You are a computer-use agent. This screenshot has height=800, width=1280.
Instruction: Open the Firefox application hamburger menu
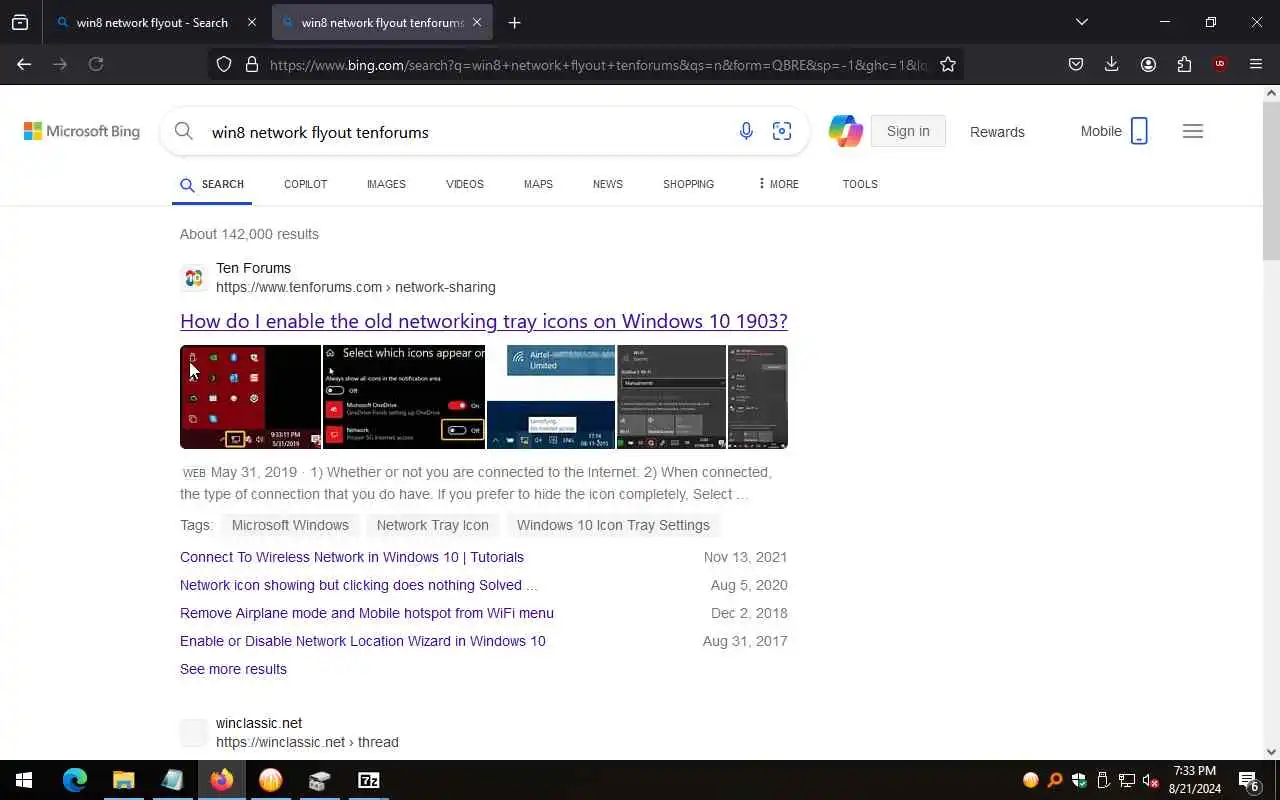[1256, 64]
